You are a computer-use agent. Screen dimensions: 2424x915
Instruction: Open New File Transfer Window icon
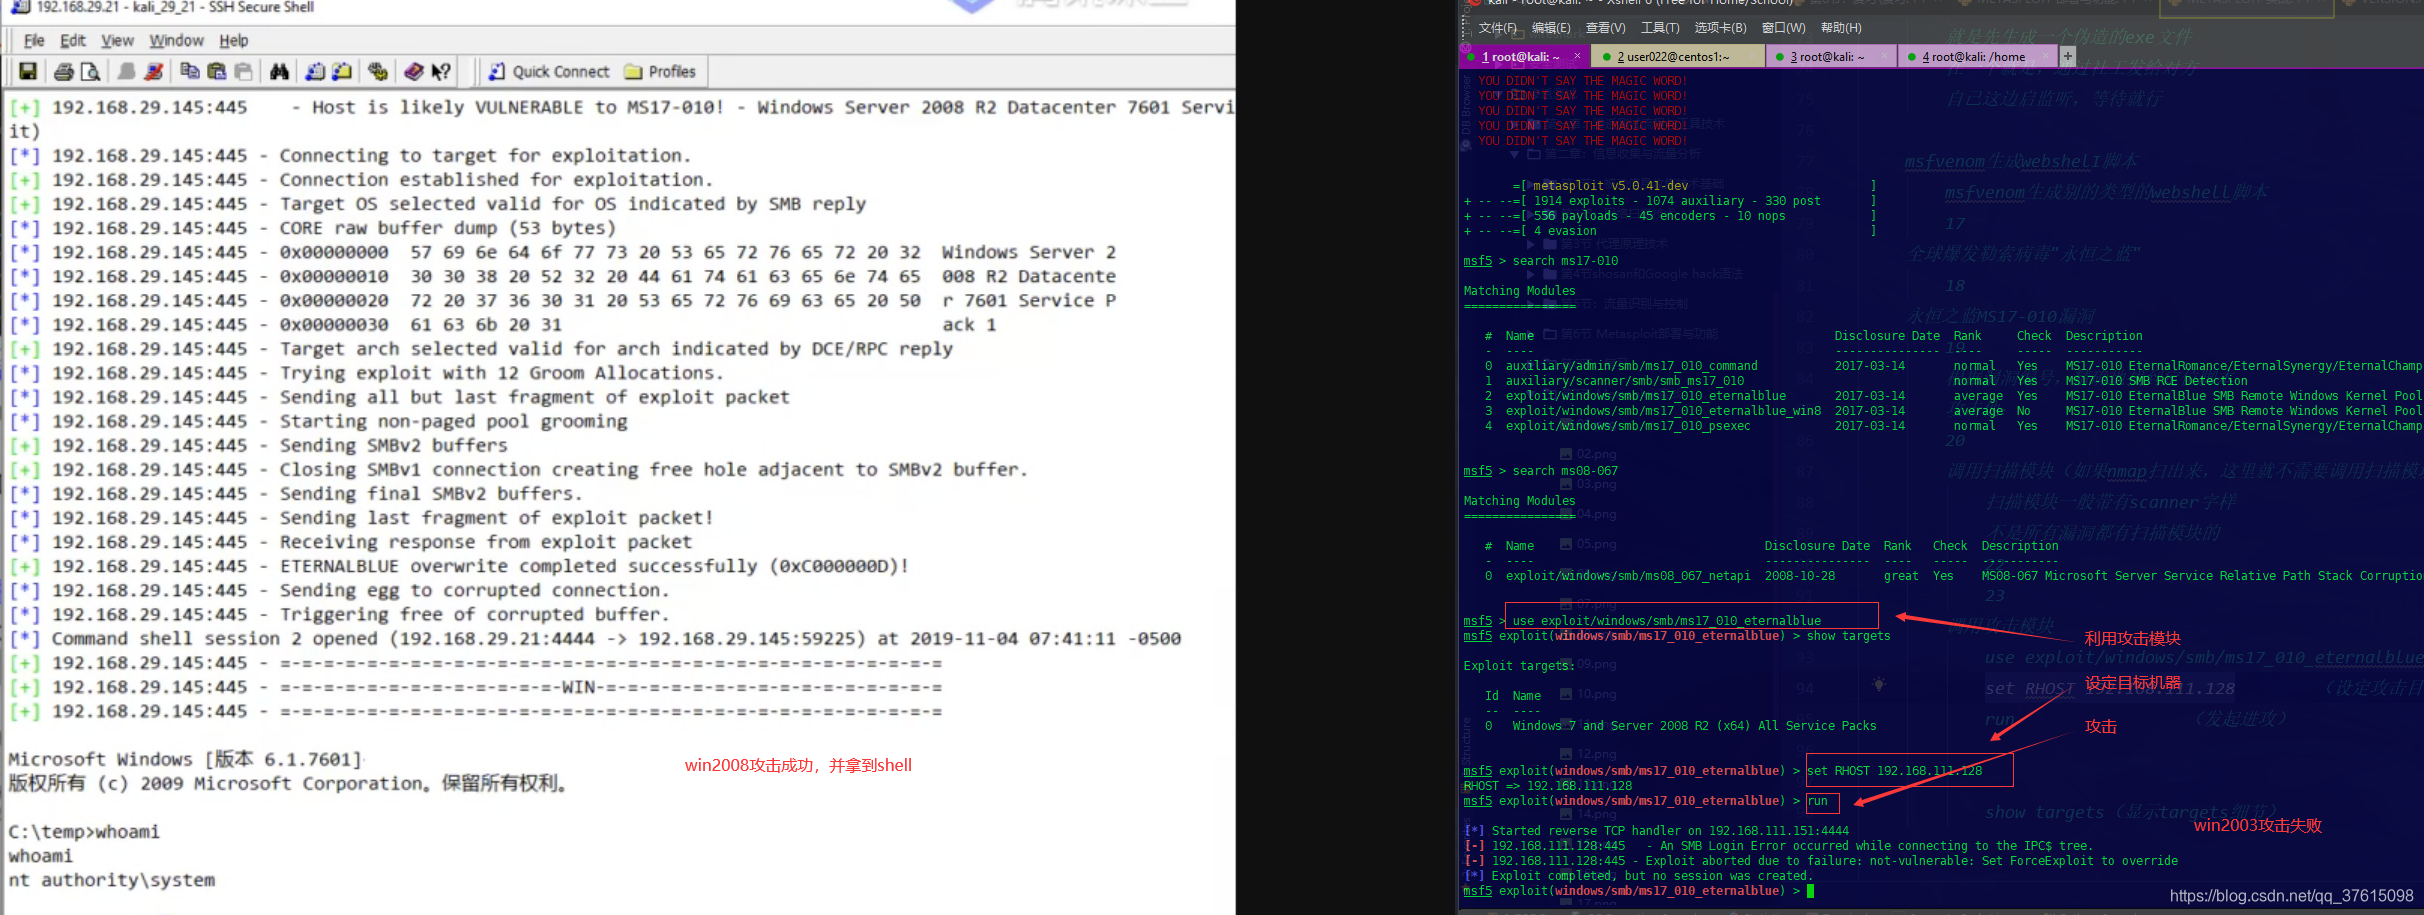pyautogui.click(x=341, y=71)
